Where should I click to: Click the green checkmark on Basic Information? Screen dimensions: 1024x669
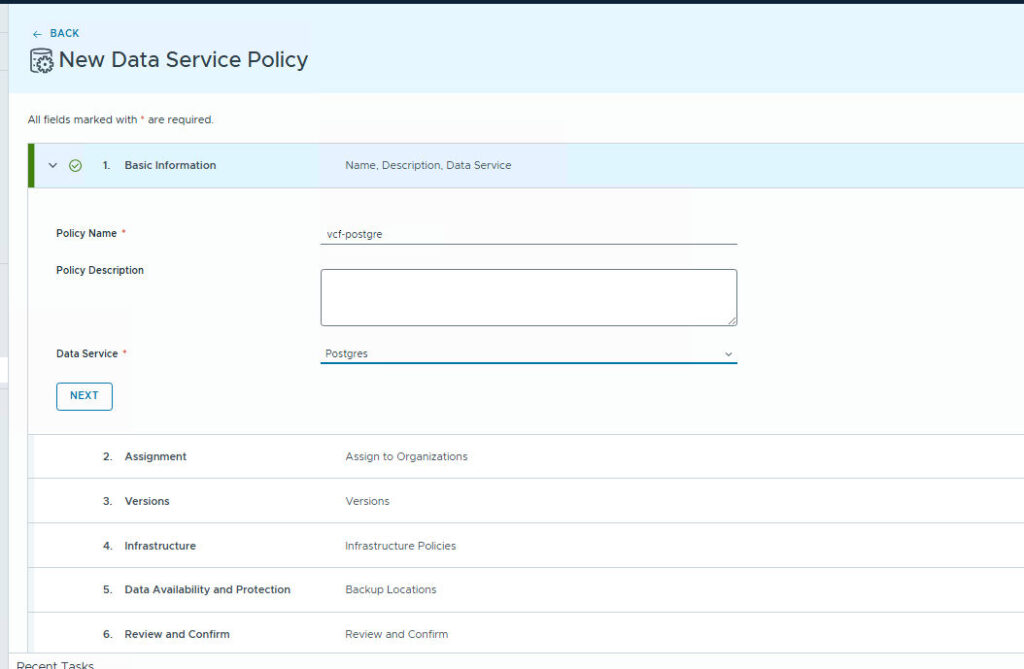(x=75, y=166)
